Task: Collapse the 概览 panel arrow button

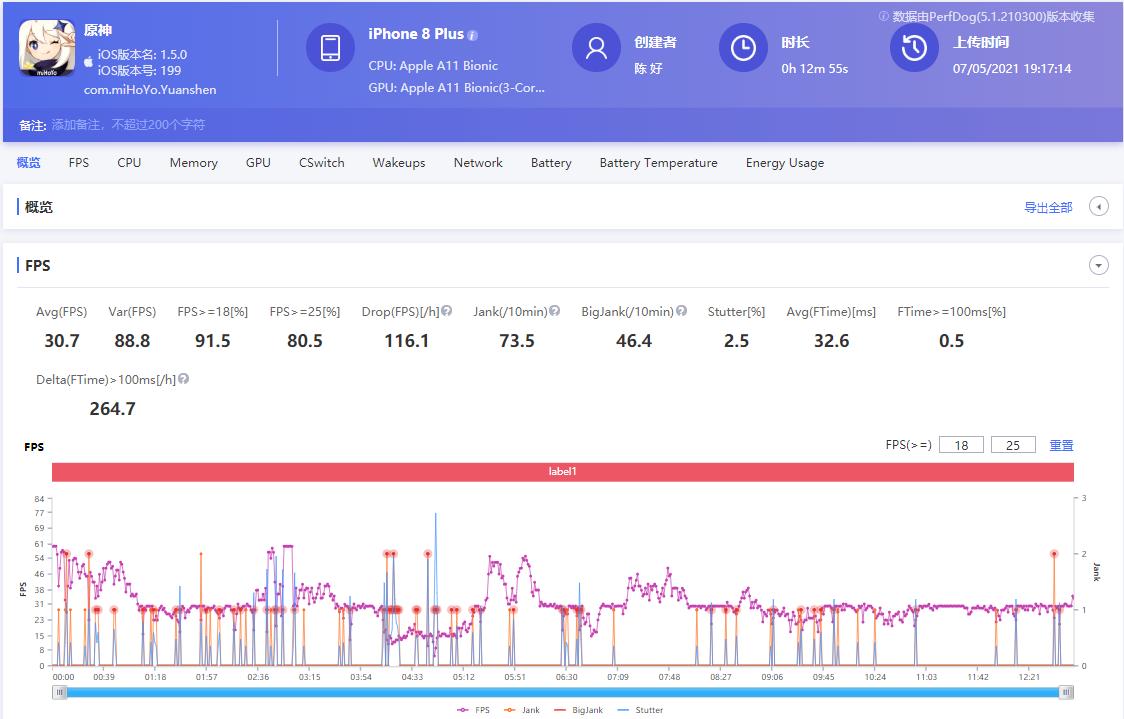Action: [x=1098, y=207]
